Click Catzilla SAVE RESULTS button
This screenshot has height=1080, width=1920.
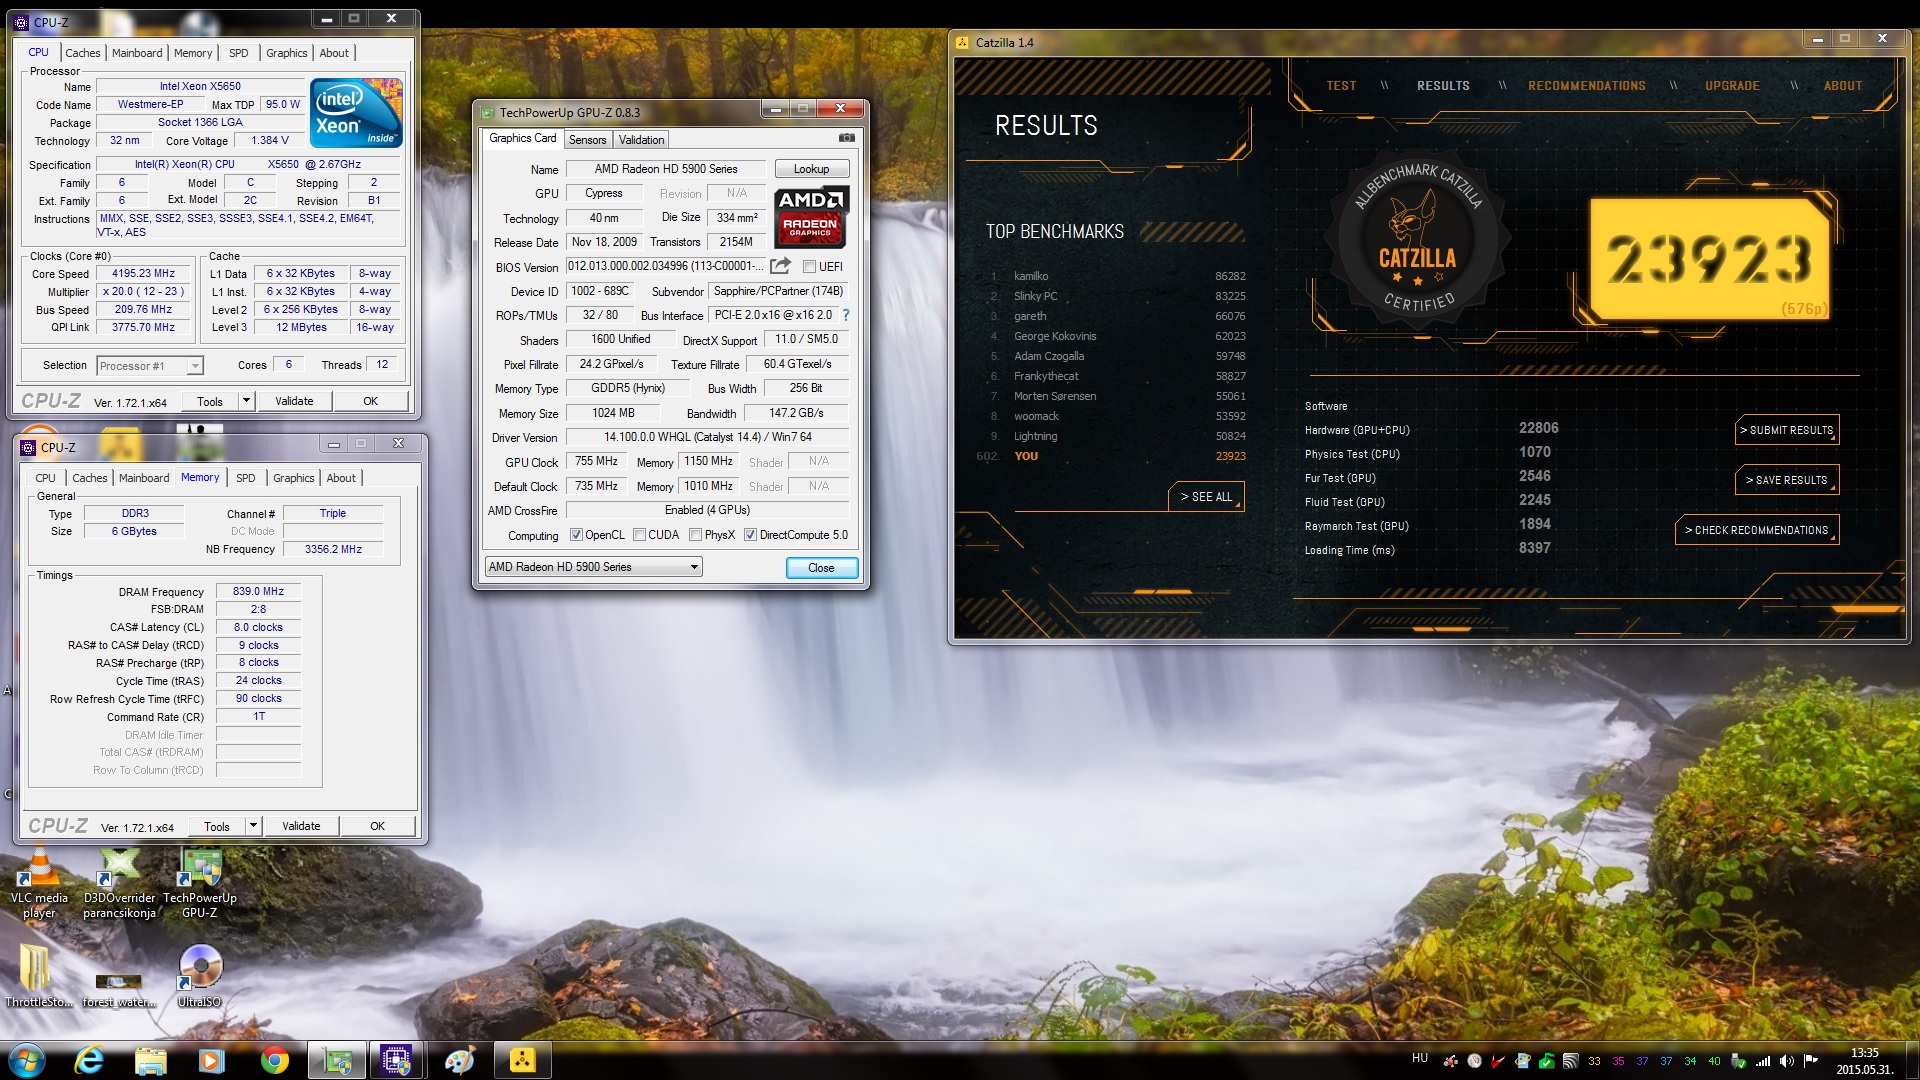pos(1786,480)
